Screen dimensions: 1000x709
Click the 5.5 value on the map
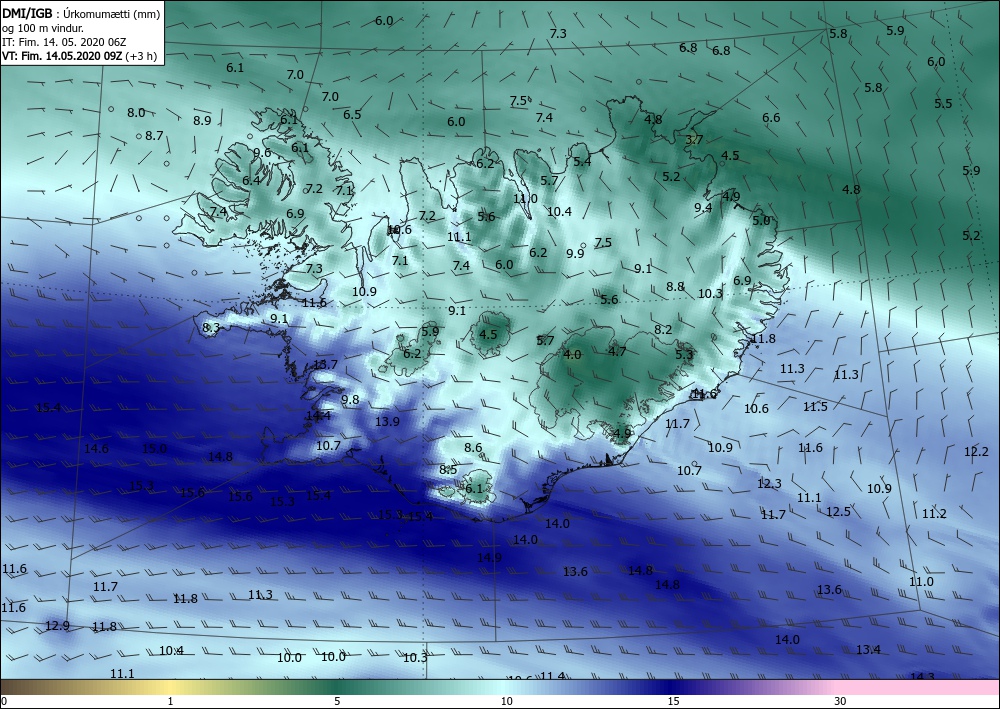943,103
